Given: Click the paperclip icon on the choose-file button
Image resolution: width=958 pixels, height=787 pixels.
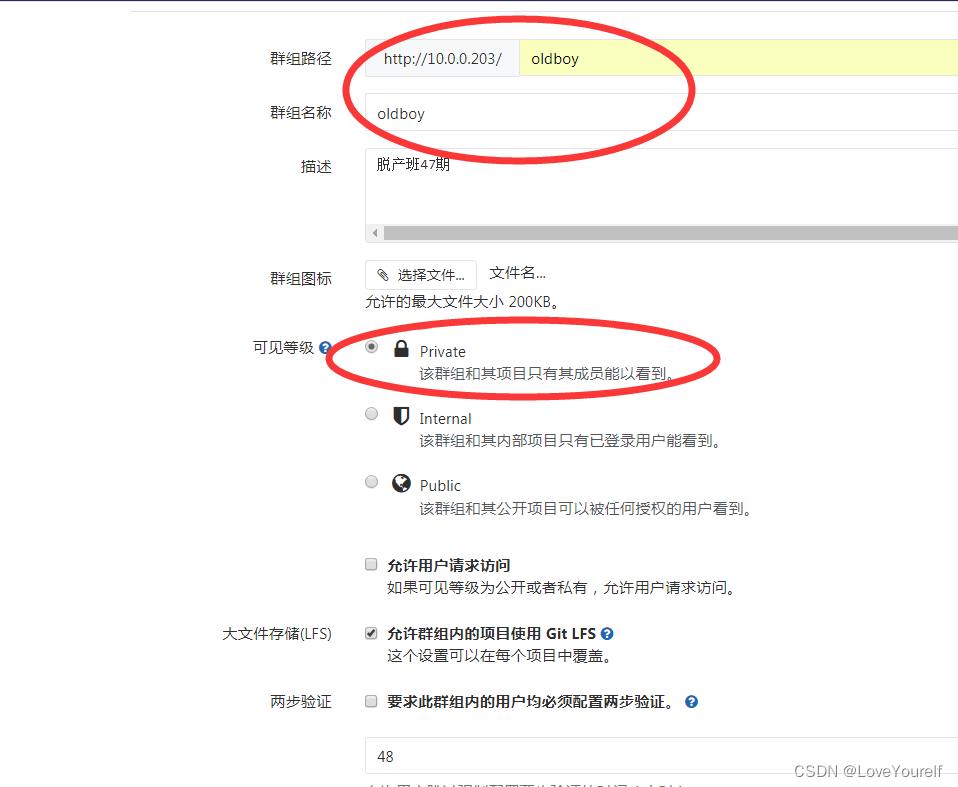Looking at the screenshot, I should coord(383,275).
